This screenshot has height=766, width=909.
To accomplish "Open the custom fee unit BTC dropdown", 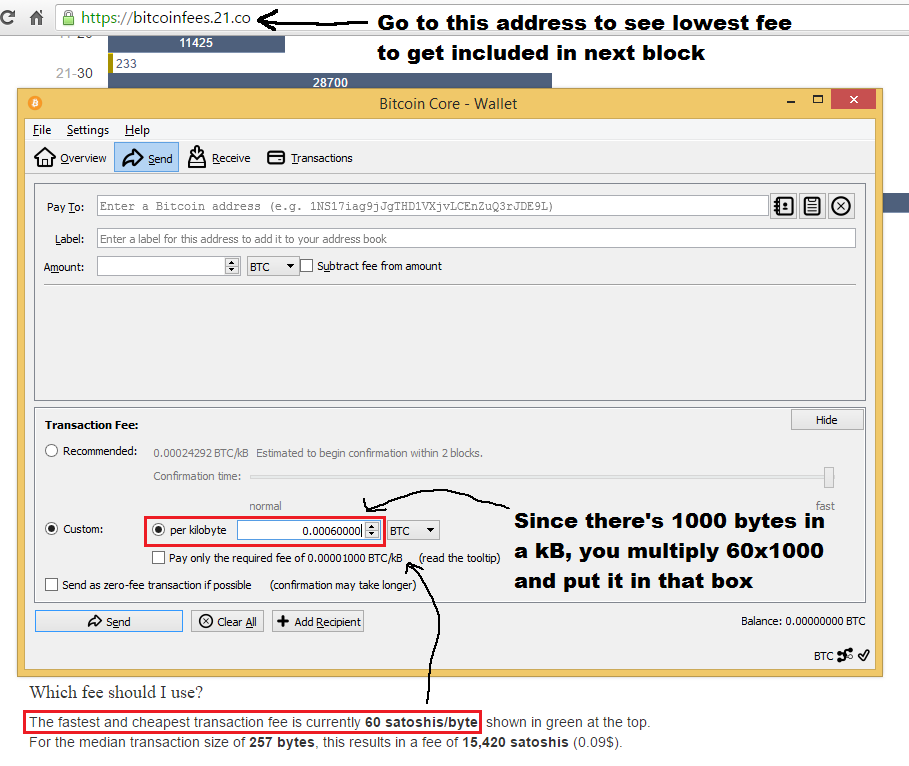I will pos(413,531).
